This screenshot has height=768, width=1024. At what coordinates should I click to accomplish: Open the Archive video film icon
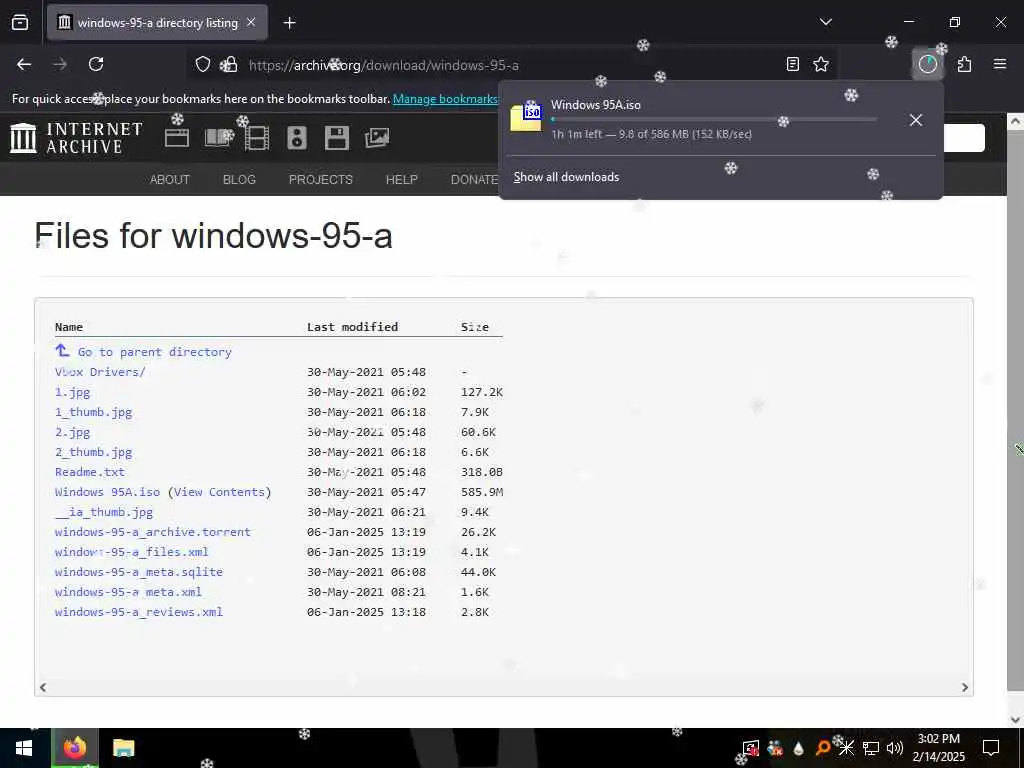tap(257, 138)
